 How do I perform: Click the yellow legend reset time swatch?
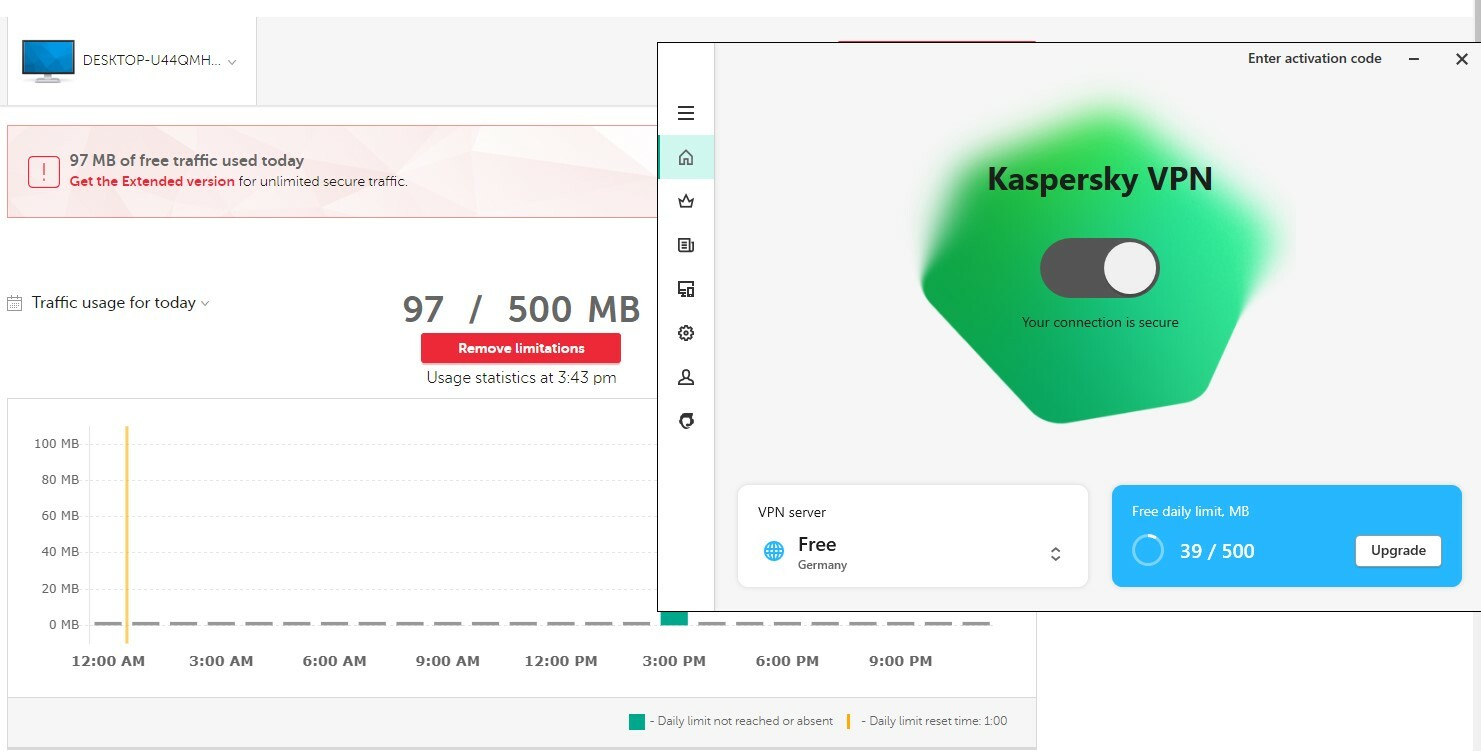click(x=848, y=722)
